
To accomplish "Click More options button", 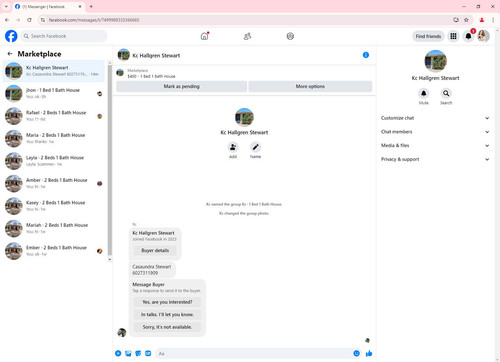I will (310, 86).
